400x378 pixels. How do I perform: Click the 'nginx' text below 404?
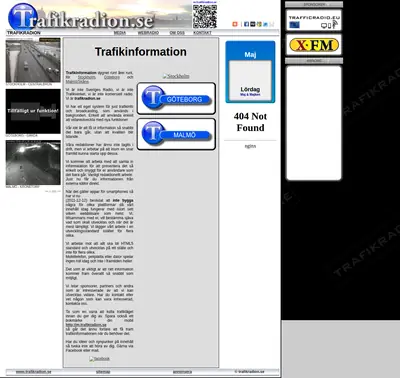250,146
